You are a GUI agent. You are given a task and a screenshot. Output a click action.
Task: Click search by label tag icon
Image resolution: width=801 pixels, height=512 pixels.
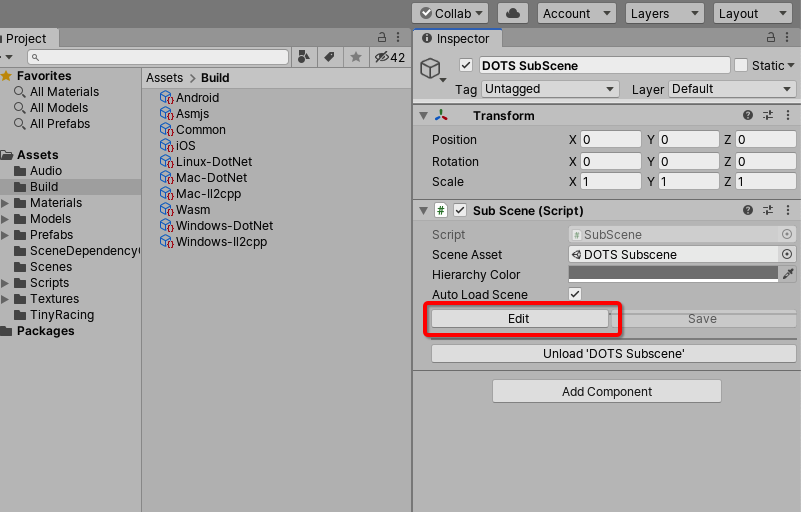pyautogui.click(x=330, y=57)
